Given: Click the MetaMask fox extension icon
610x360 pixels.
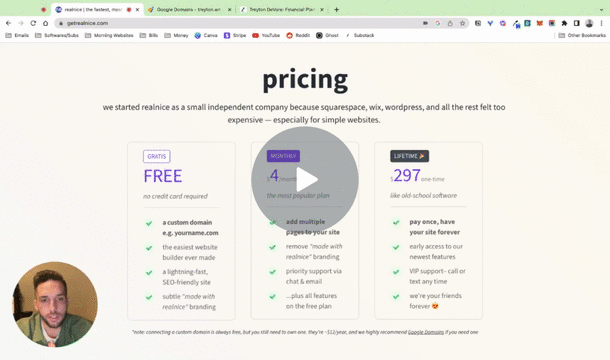Looking at the screenshot, I should 539,23.
